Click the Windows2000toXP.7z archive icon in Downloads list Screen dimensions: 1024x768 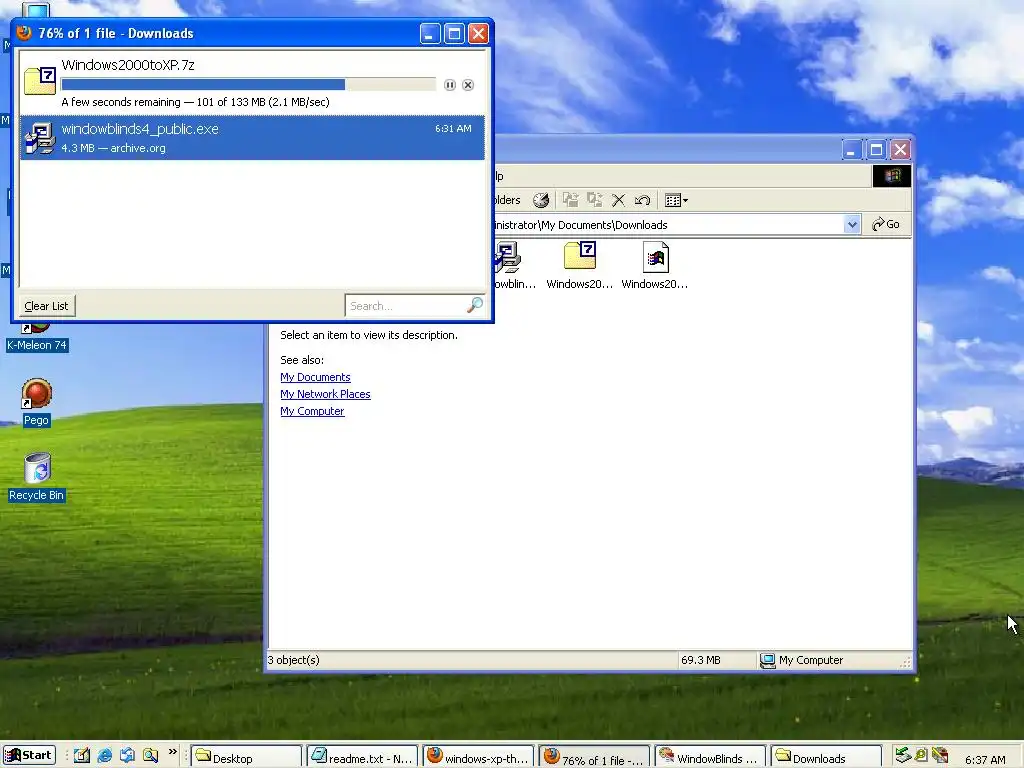pos(40,80)
